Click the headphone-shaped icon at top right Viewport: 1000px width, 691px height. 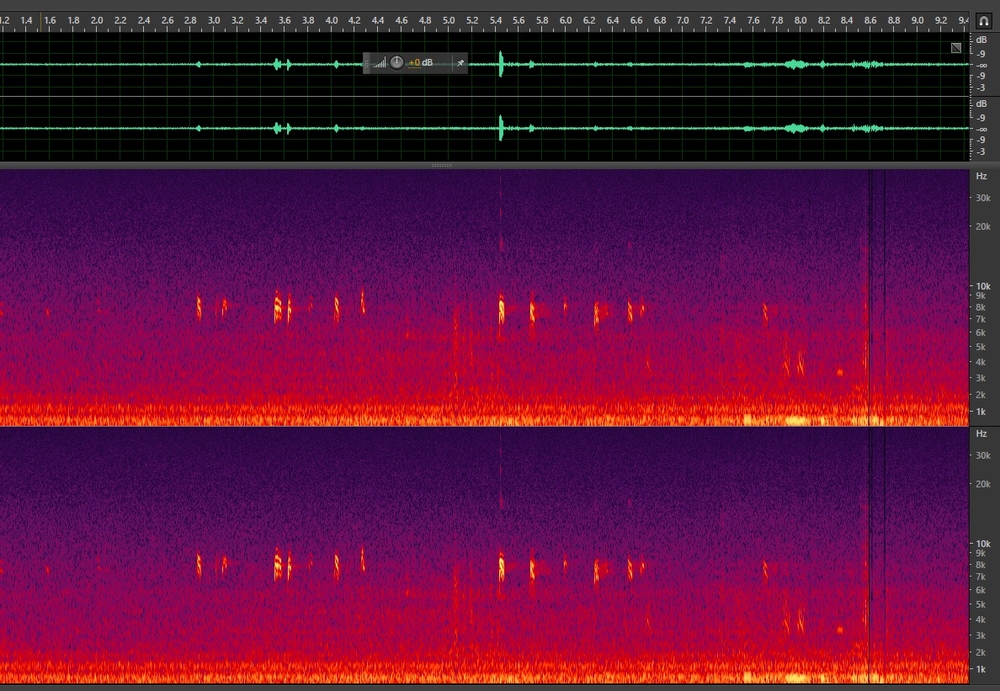click(x=983, y=20)
